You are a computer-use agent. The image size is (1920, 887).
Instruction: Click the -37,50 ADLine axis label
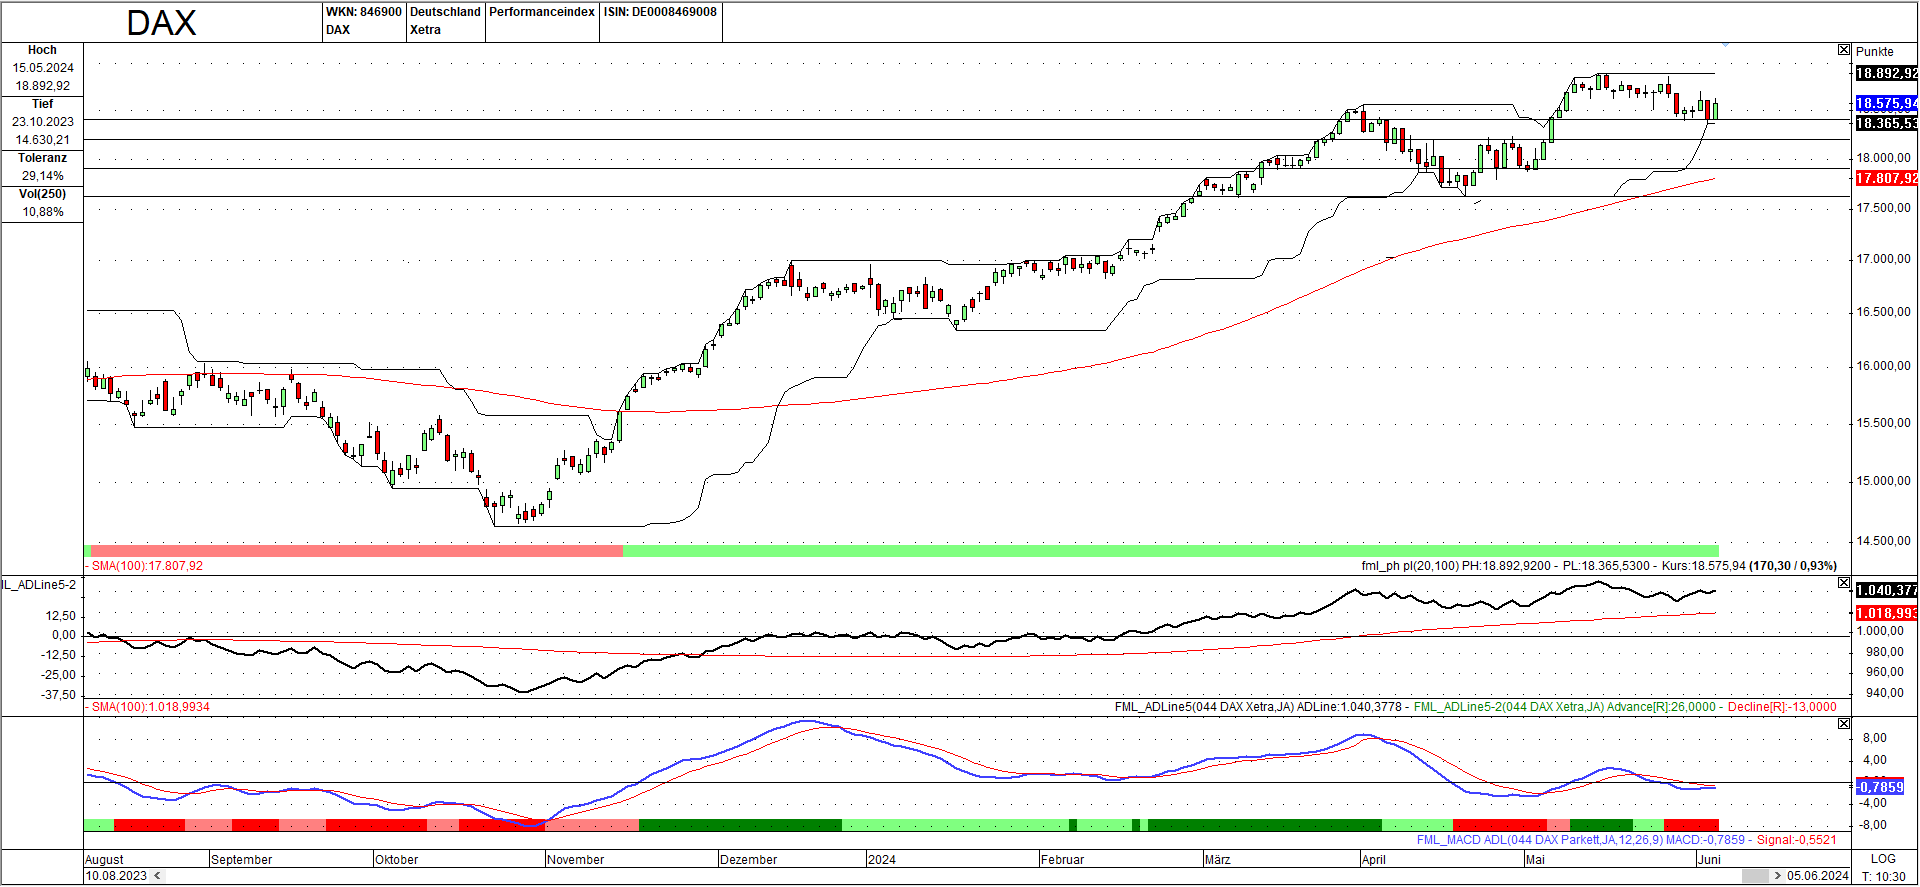59,695
